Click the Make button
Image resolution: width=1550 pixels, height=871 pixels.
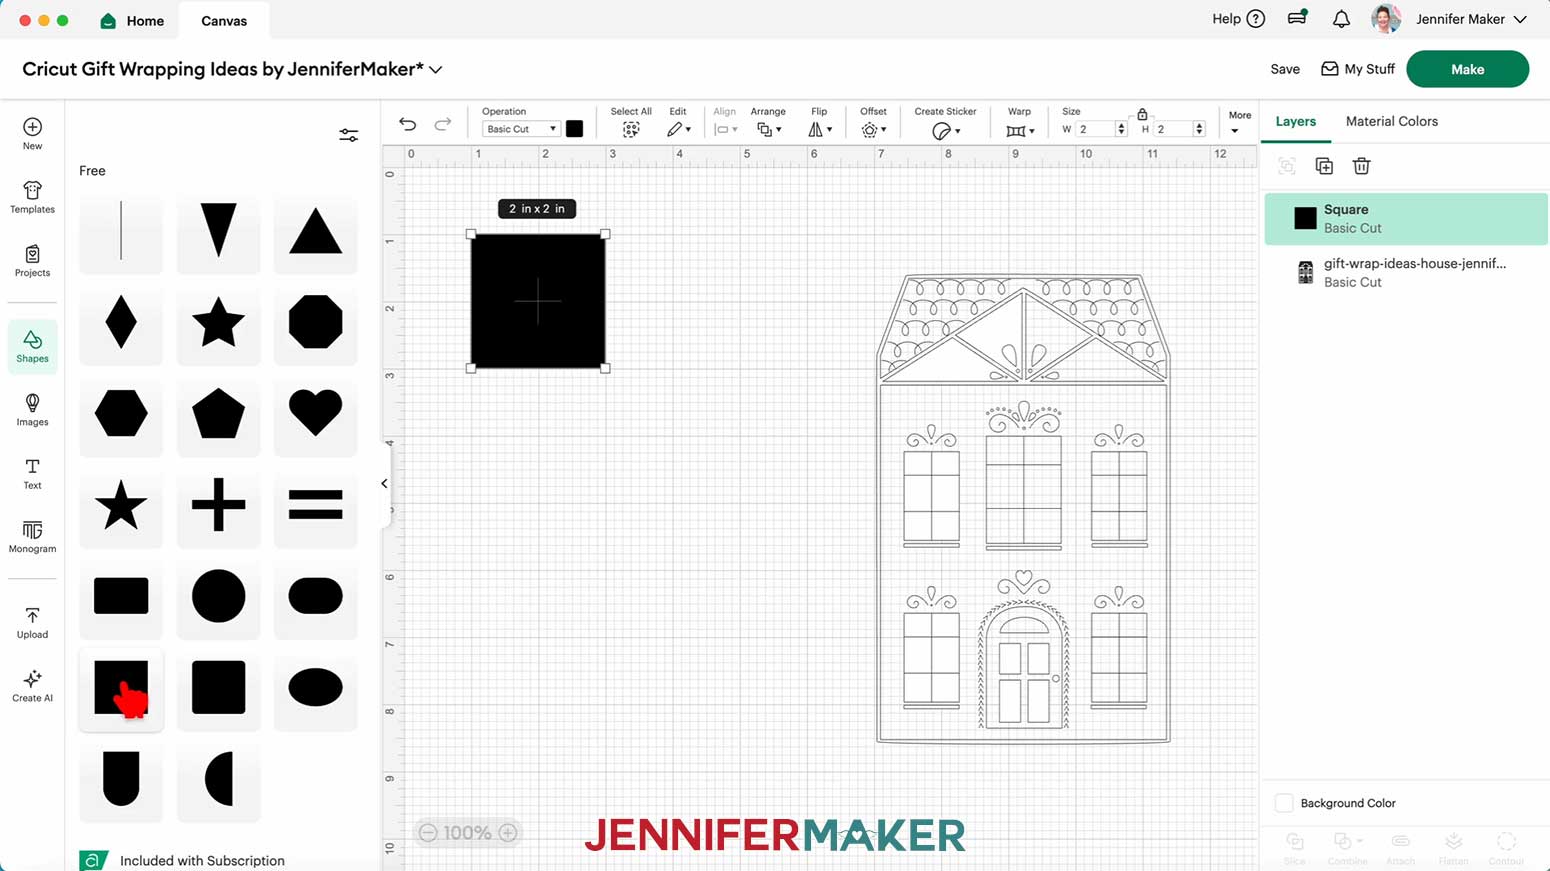1467,69
